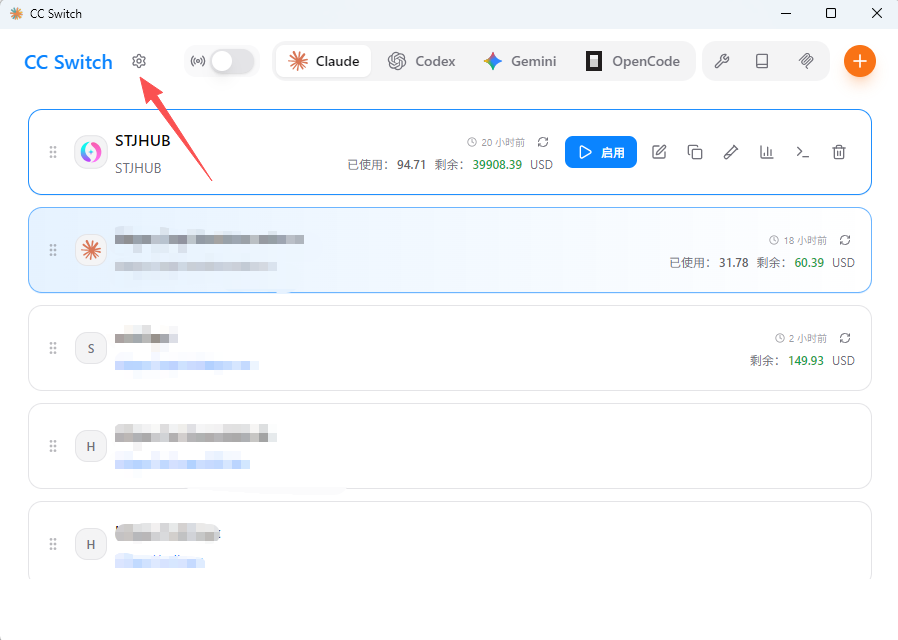Image resolution: width=898 pixels, height=640 pixels.
Task: Minimize the CC Switch window
Action: [786, 13]
